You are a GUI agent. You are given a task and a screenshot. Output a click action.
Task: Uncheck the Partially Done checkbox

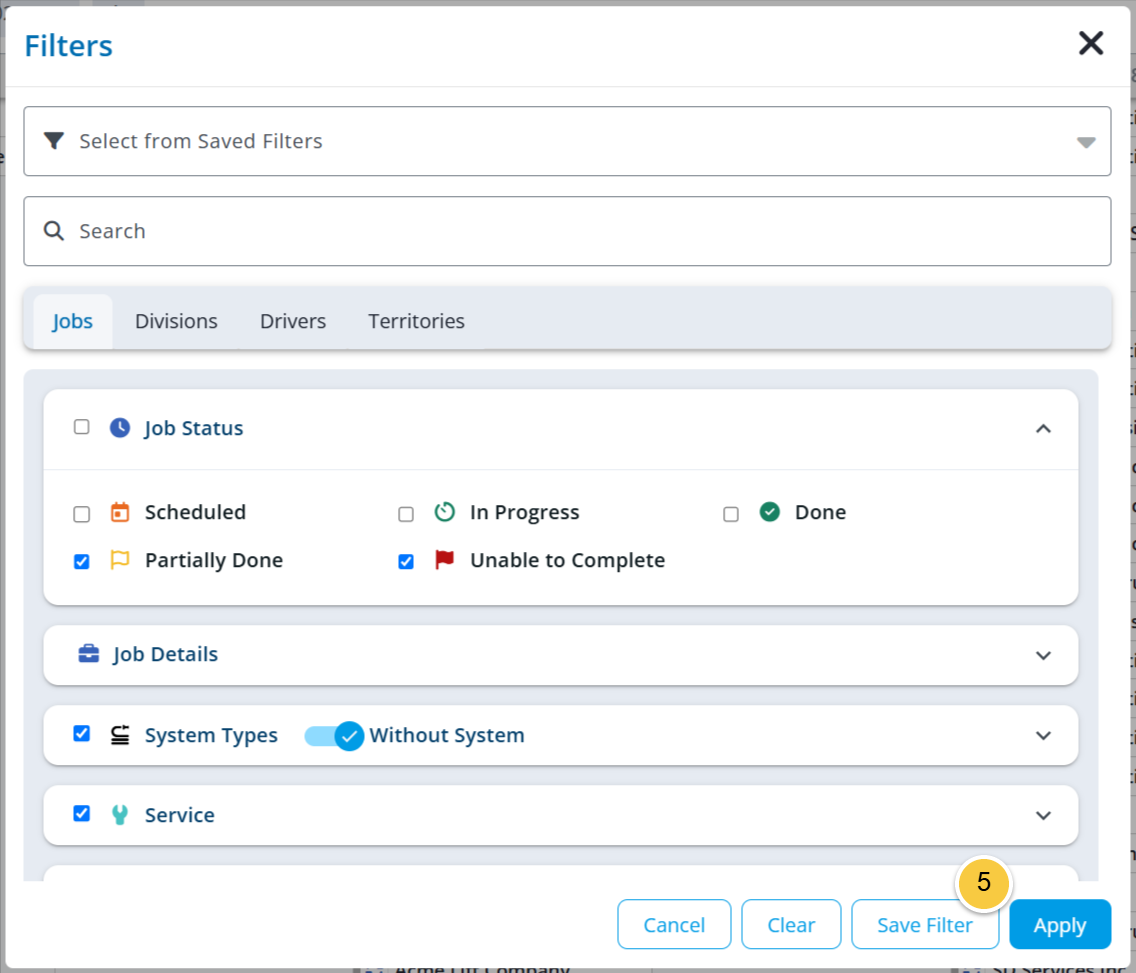point(82,561)
